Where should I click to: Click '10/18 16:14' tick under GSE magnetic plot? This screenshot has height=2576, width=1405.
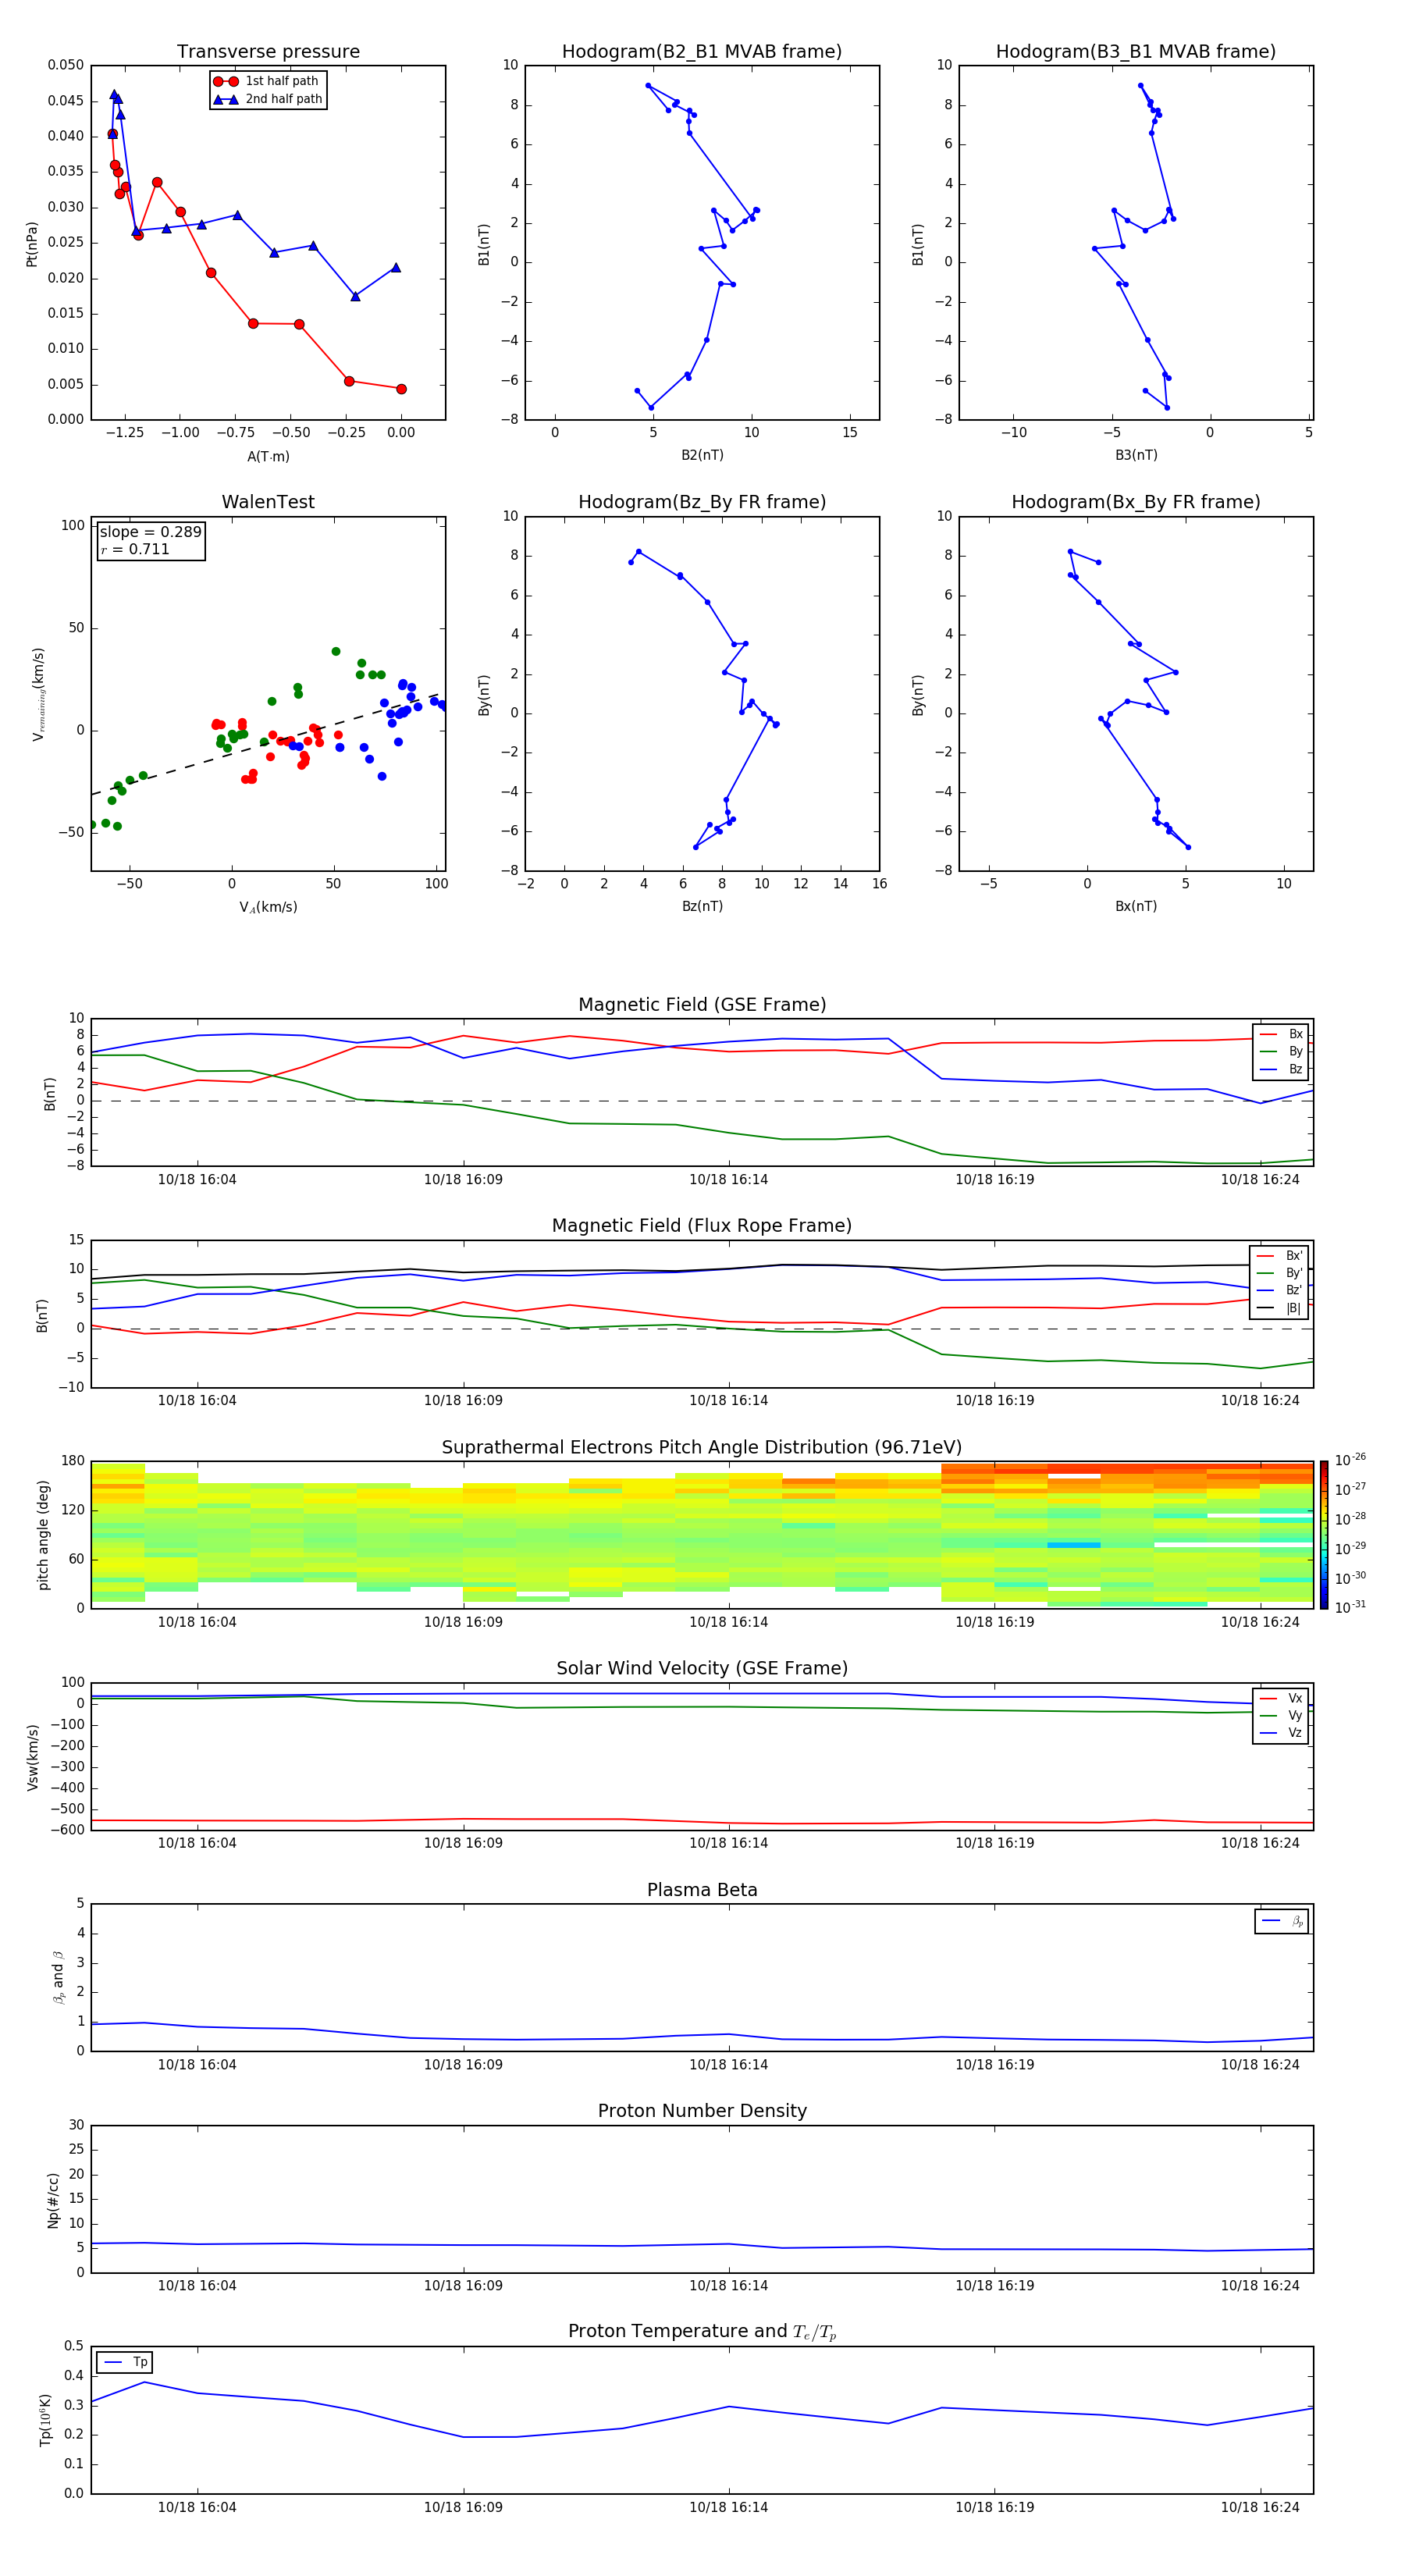(x=728, y=1180)
